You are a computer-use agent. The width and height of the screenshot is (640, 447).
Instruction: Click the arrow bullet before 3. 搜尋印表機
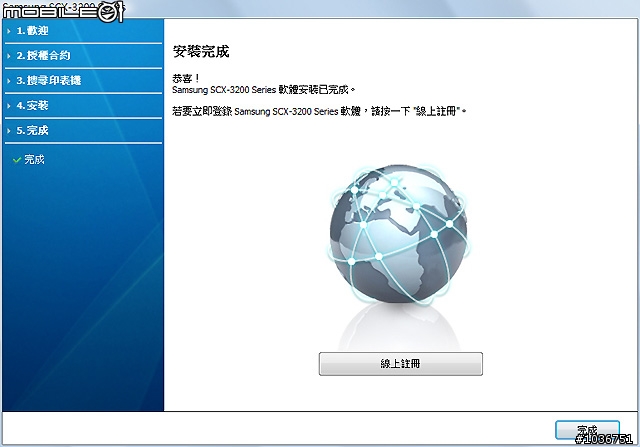pyautogui.click(x=9, y=81)
